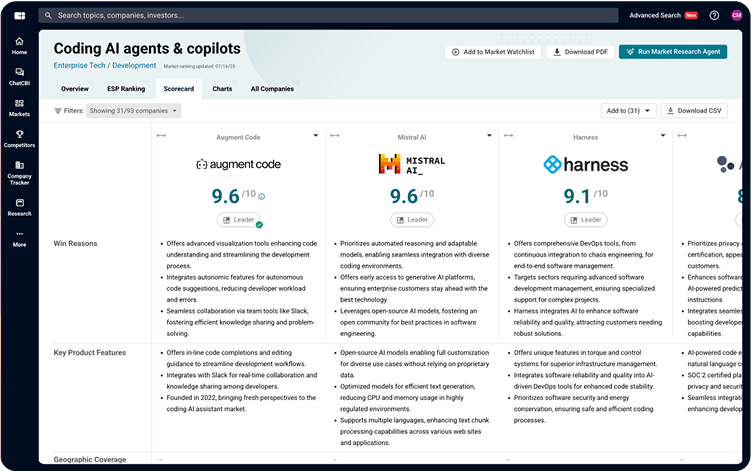Click Run Market Research Agent button
This screenshot has height=471, width=751.
pyautogui.click(x=672, y=51)
